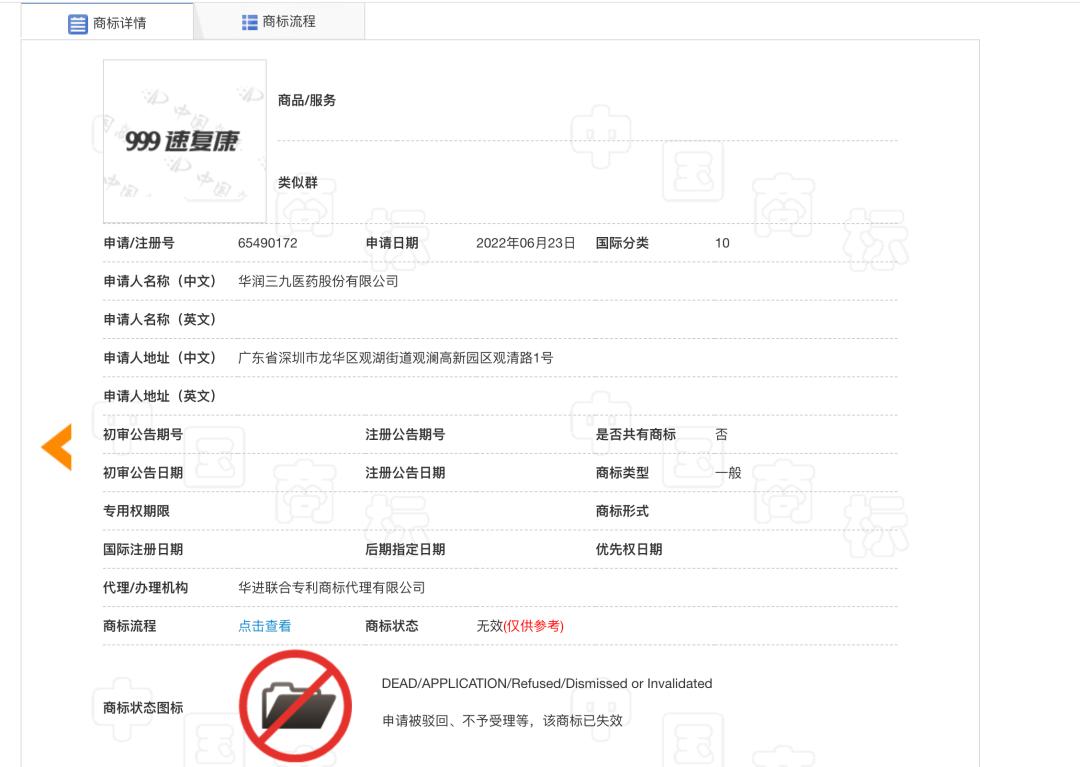Click the 商品/服务 label
The height and width of the screenshot is (767, 1080).
[x=307, y=101]
